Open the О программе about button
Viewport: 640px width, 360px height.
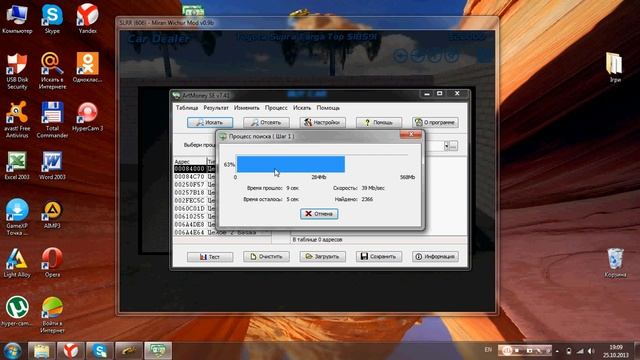(435, 122)
